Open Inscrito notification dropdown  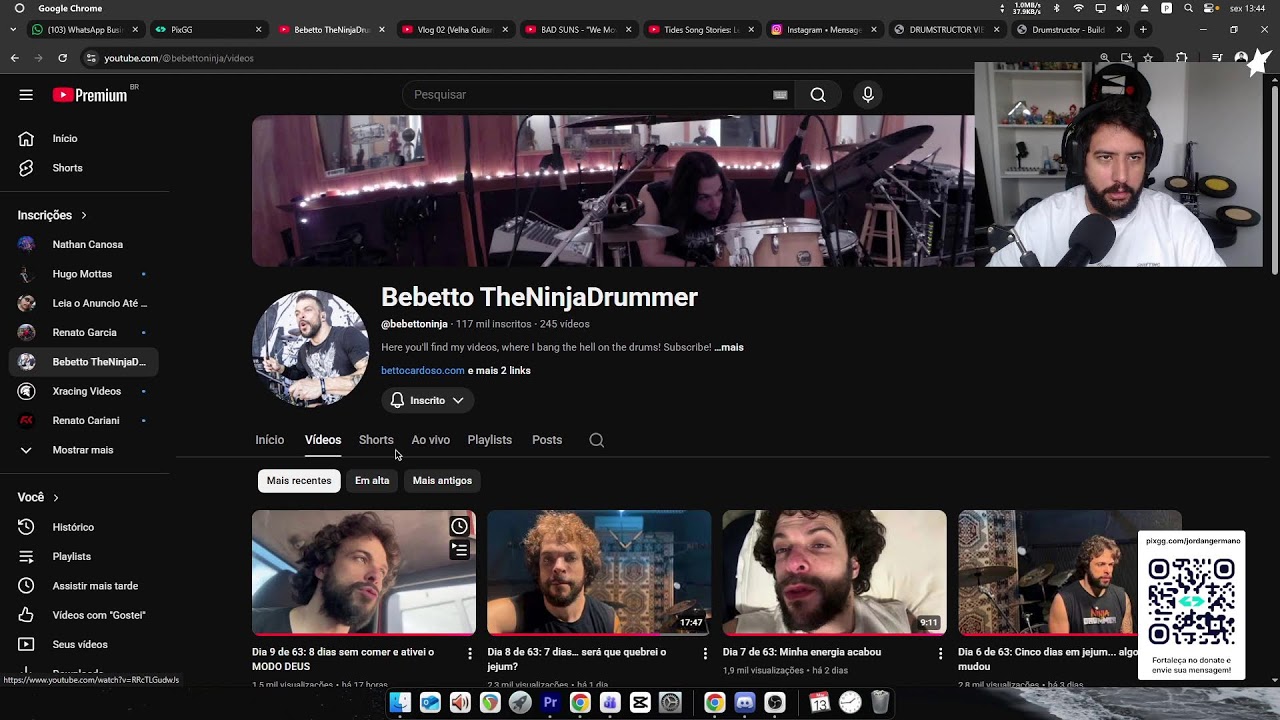427,400
